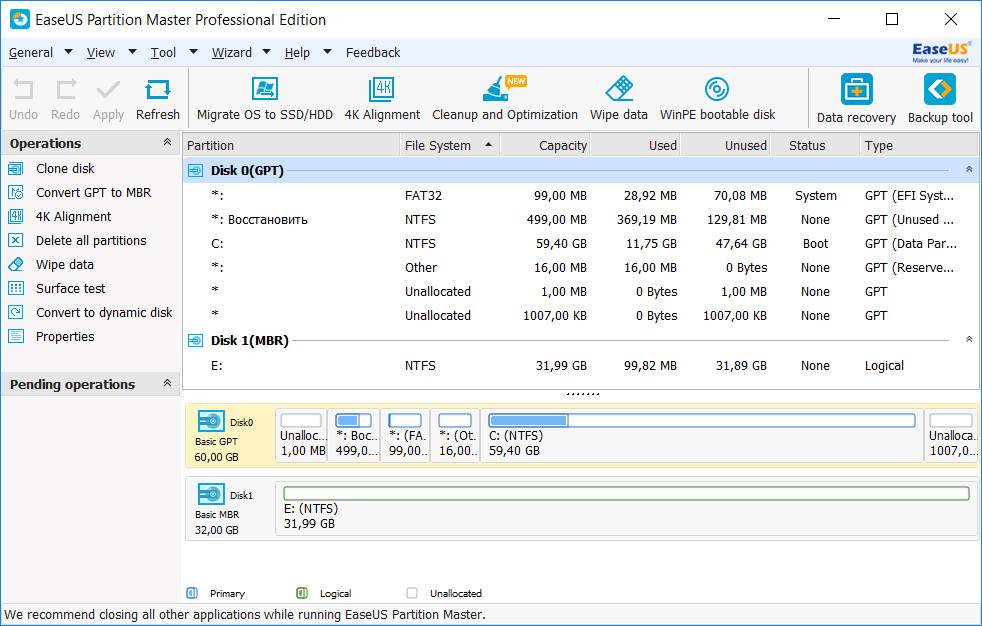
Task: Select the FAT32 EFI system partition row
Action: 580,195
